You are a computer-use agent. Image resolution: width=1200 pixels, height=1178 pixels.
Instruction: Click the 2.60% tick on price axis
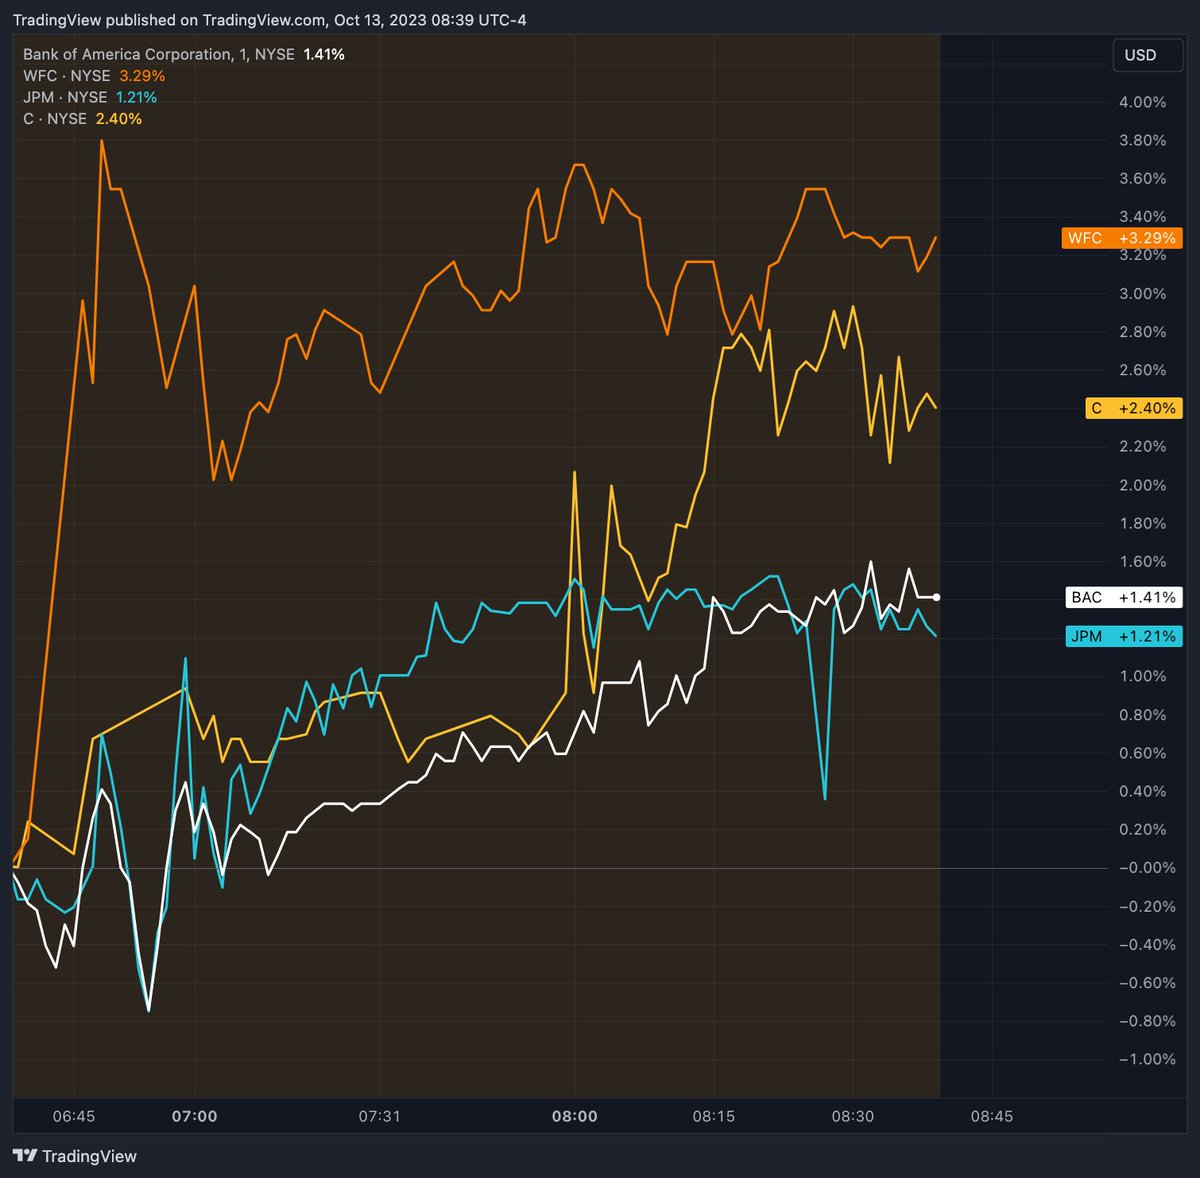1142,370
